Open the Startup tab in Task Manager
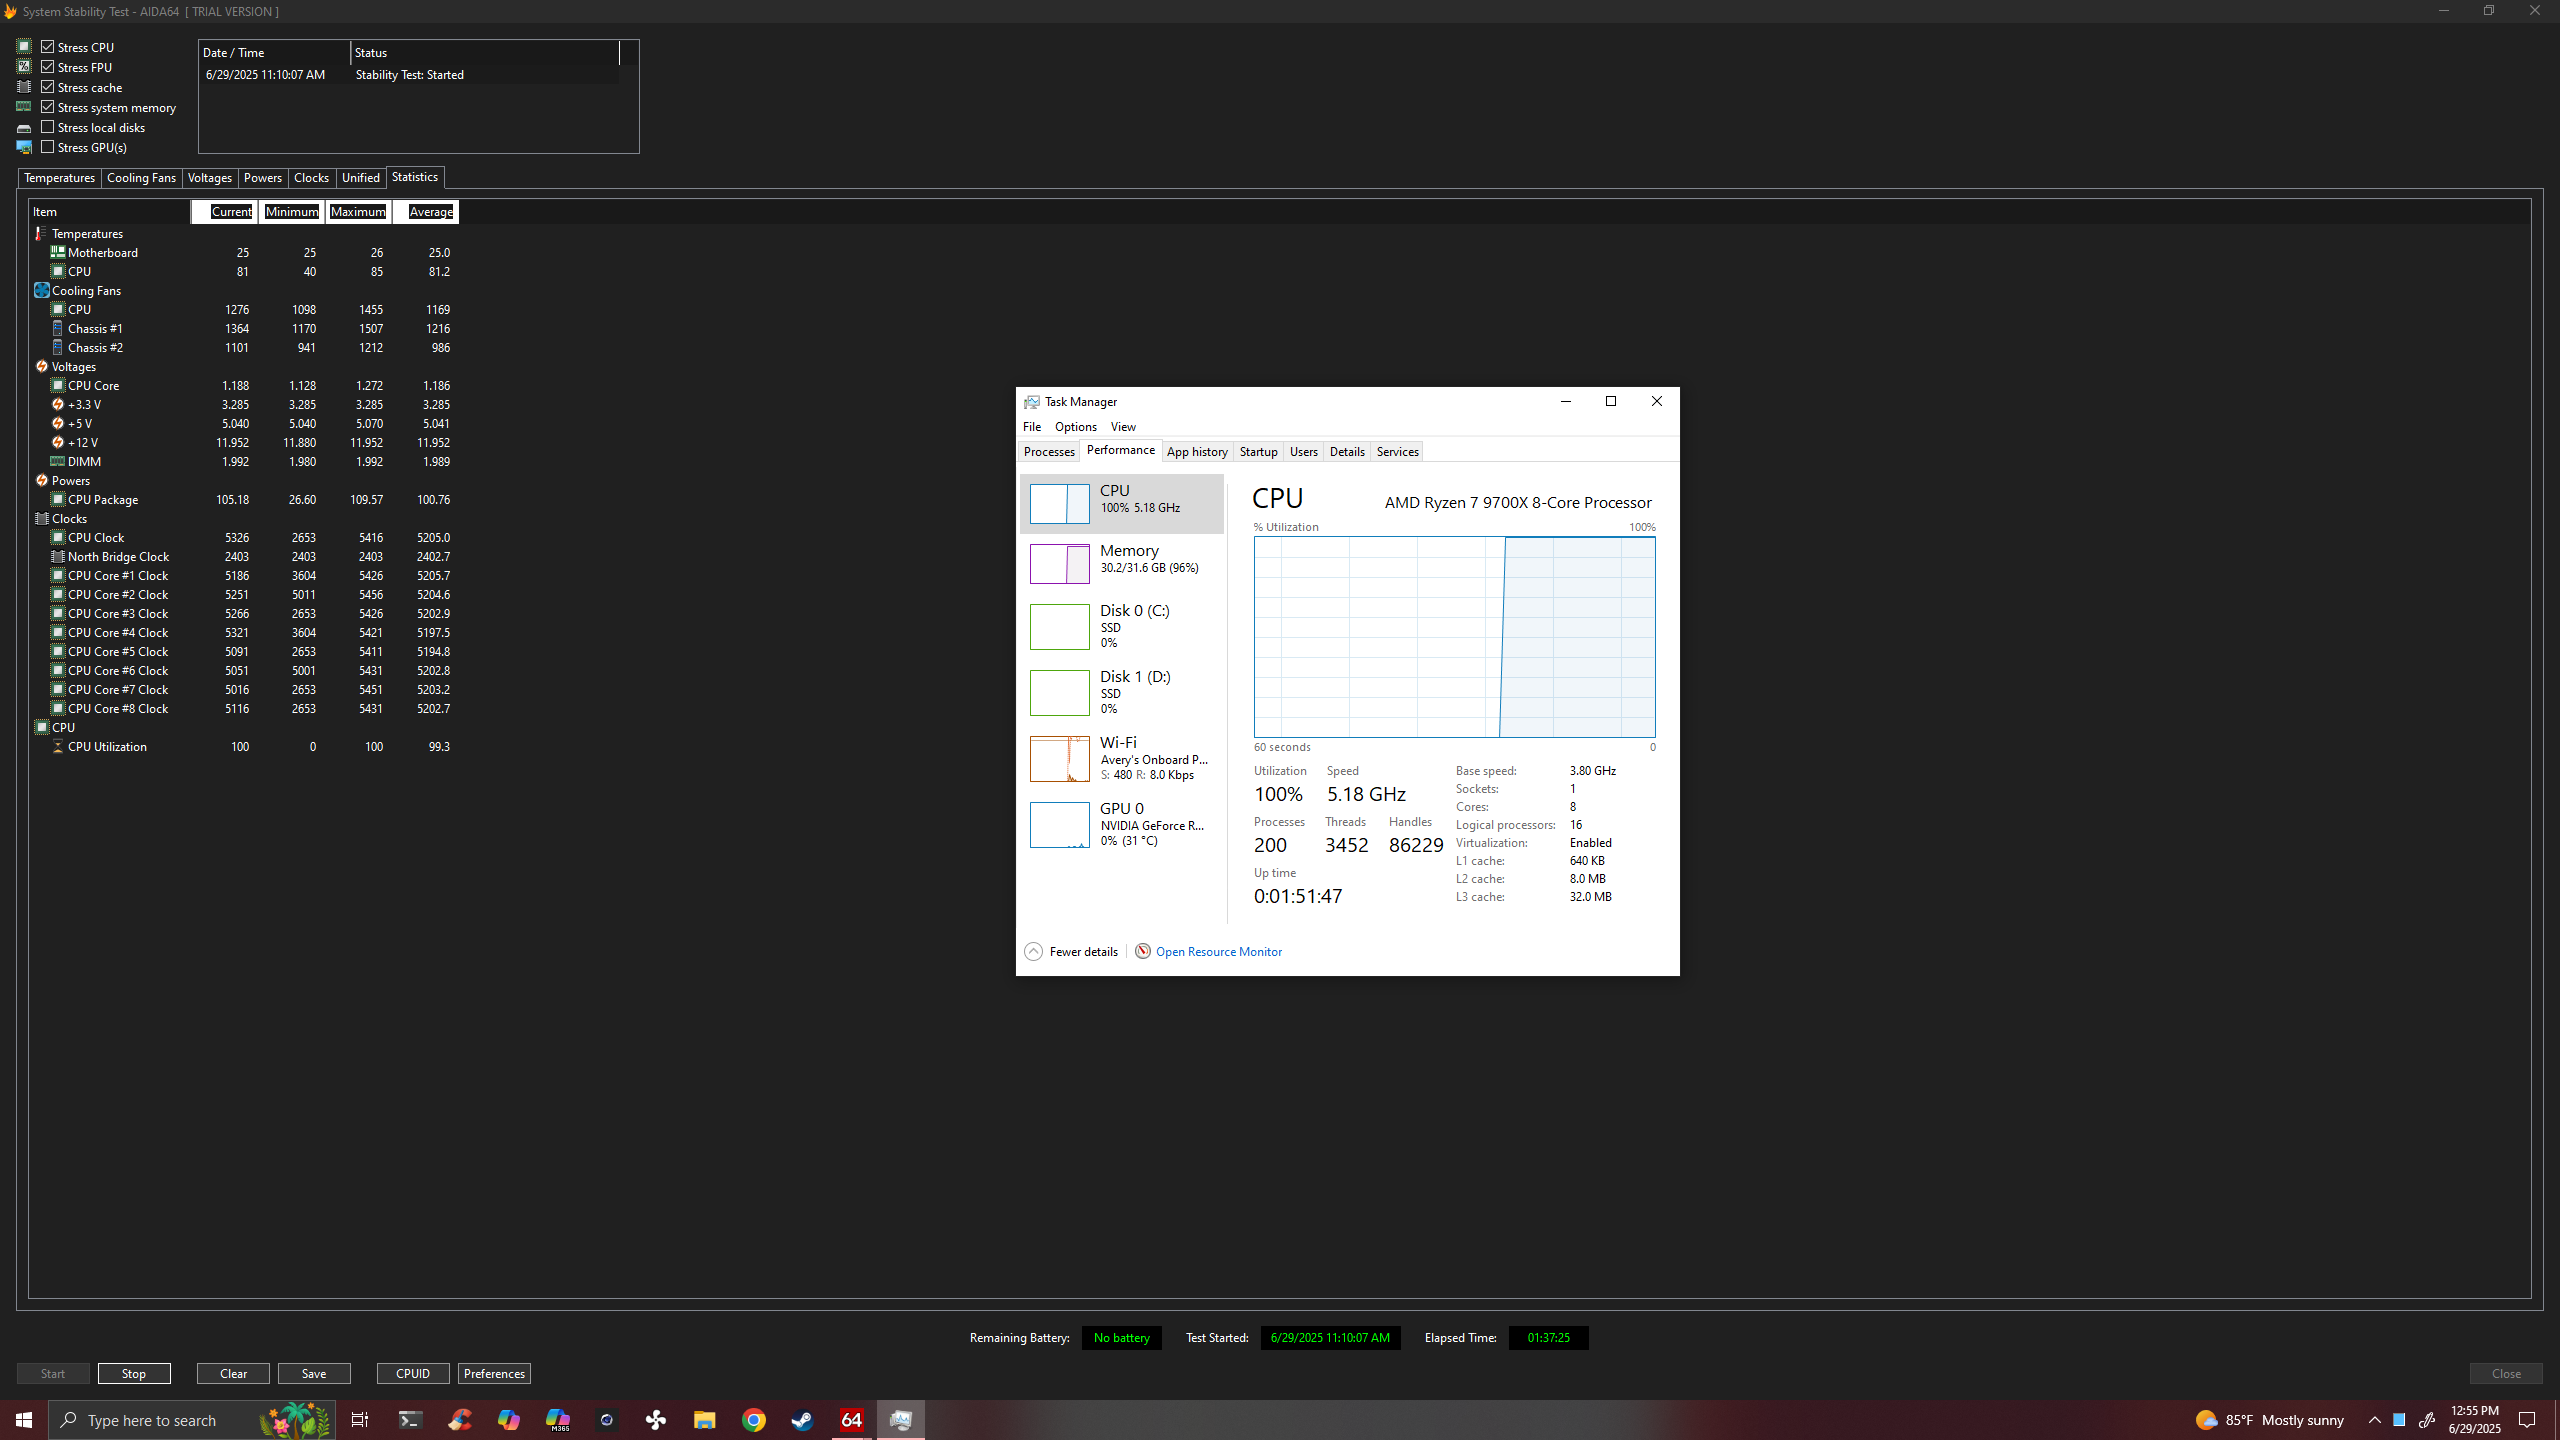 click(x=1258, y=452)
